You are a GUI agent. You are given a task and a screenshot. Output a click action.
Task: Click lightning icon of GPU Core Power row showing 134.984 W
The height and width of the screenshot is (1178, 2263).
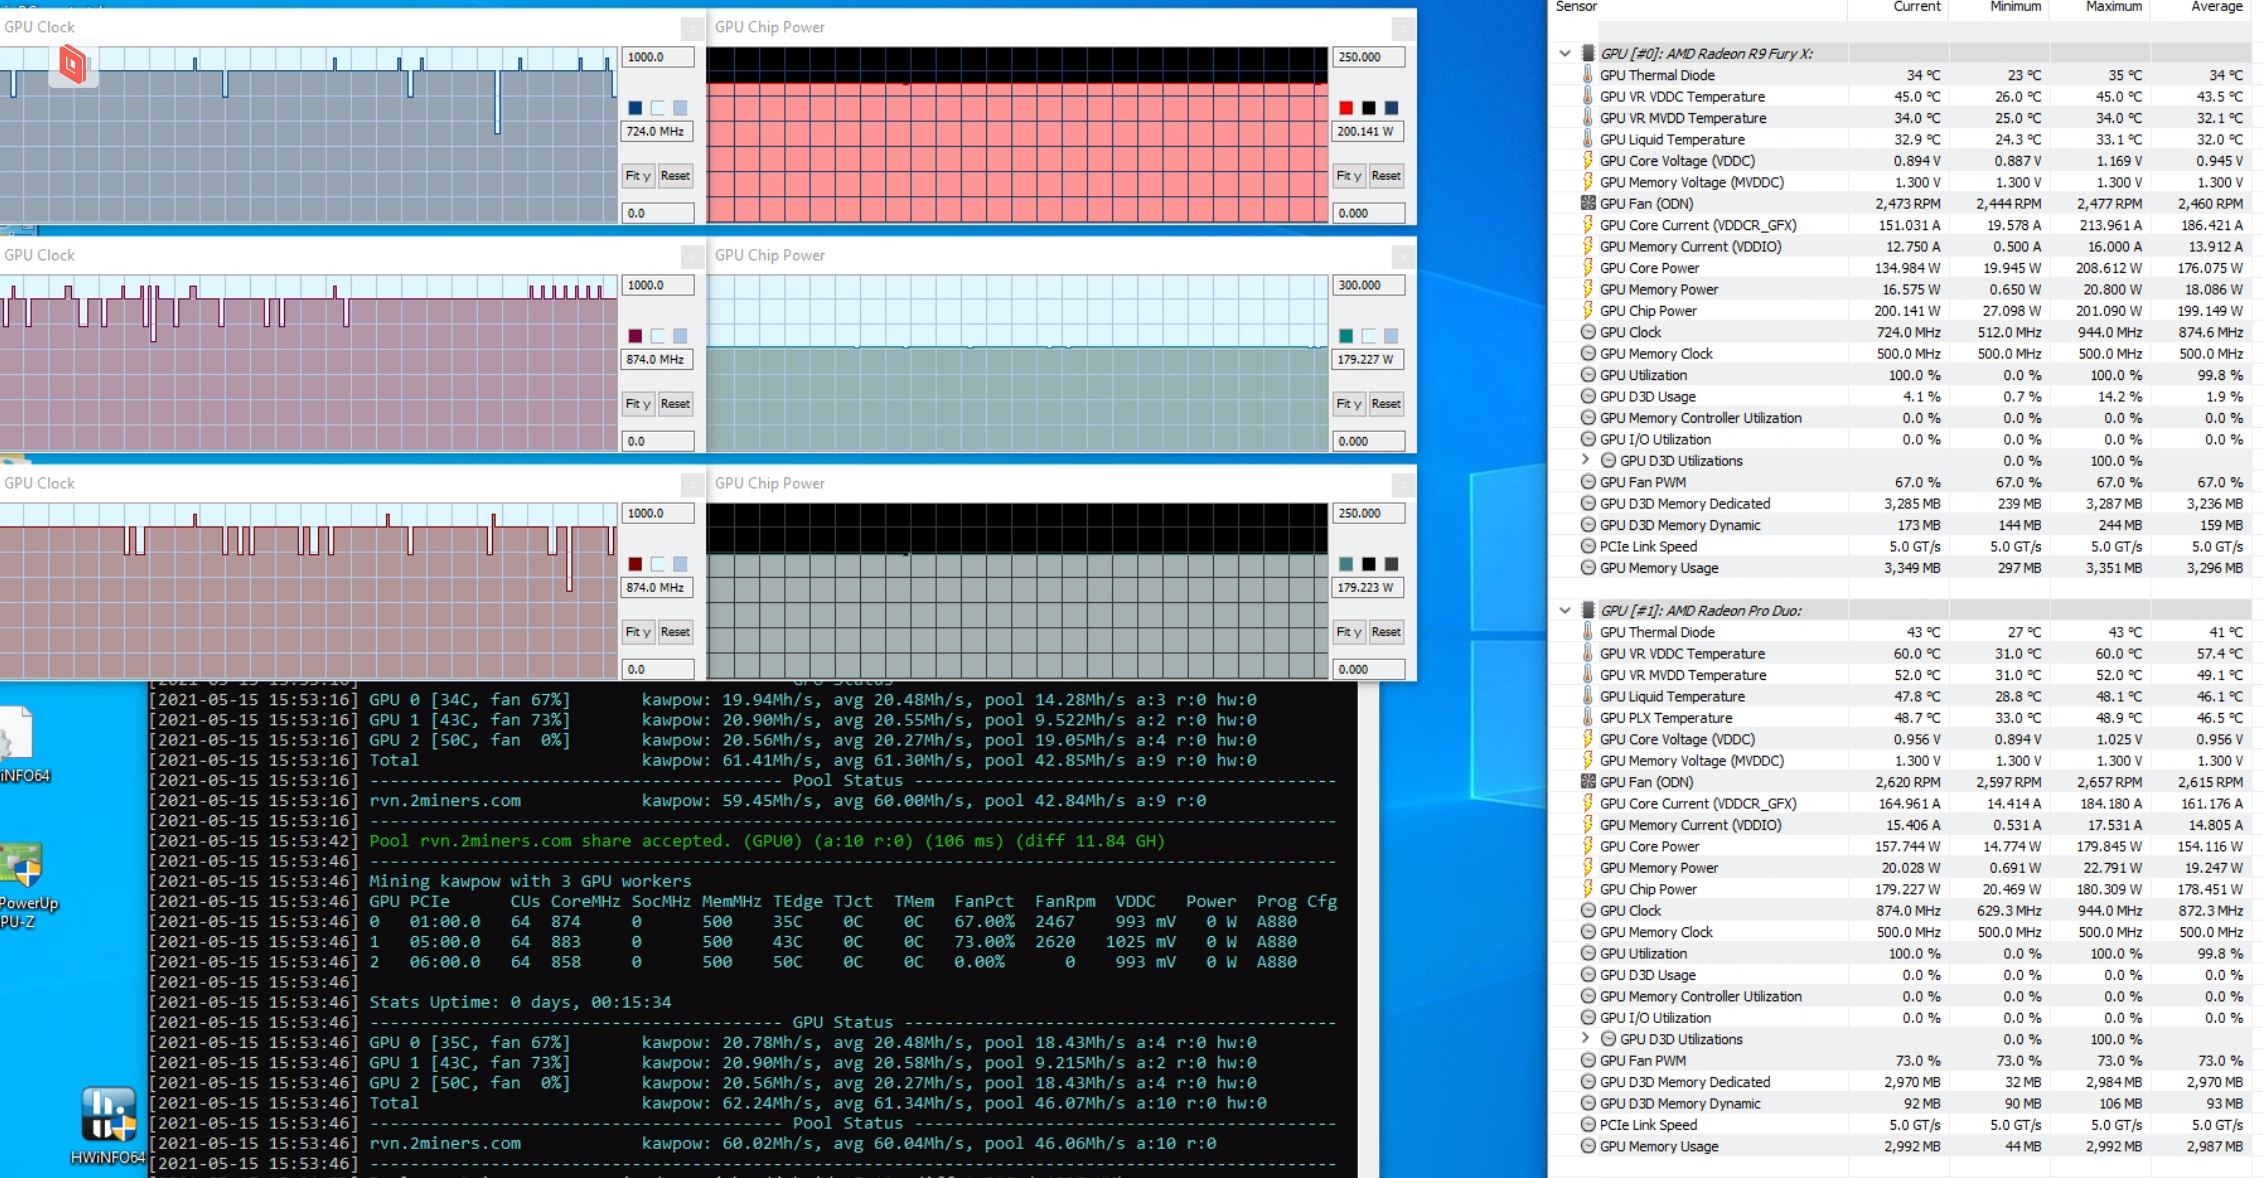[1587, 267]
